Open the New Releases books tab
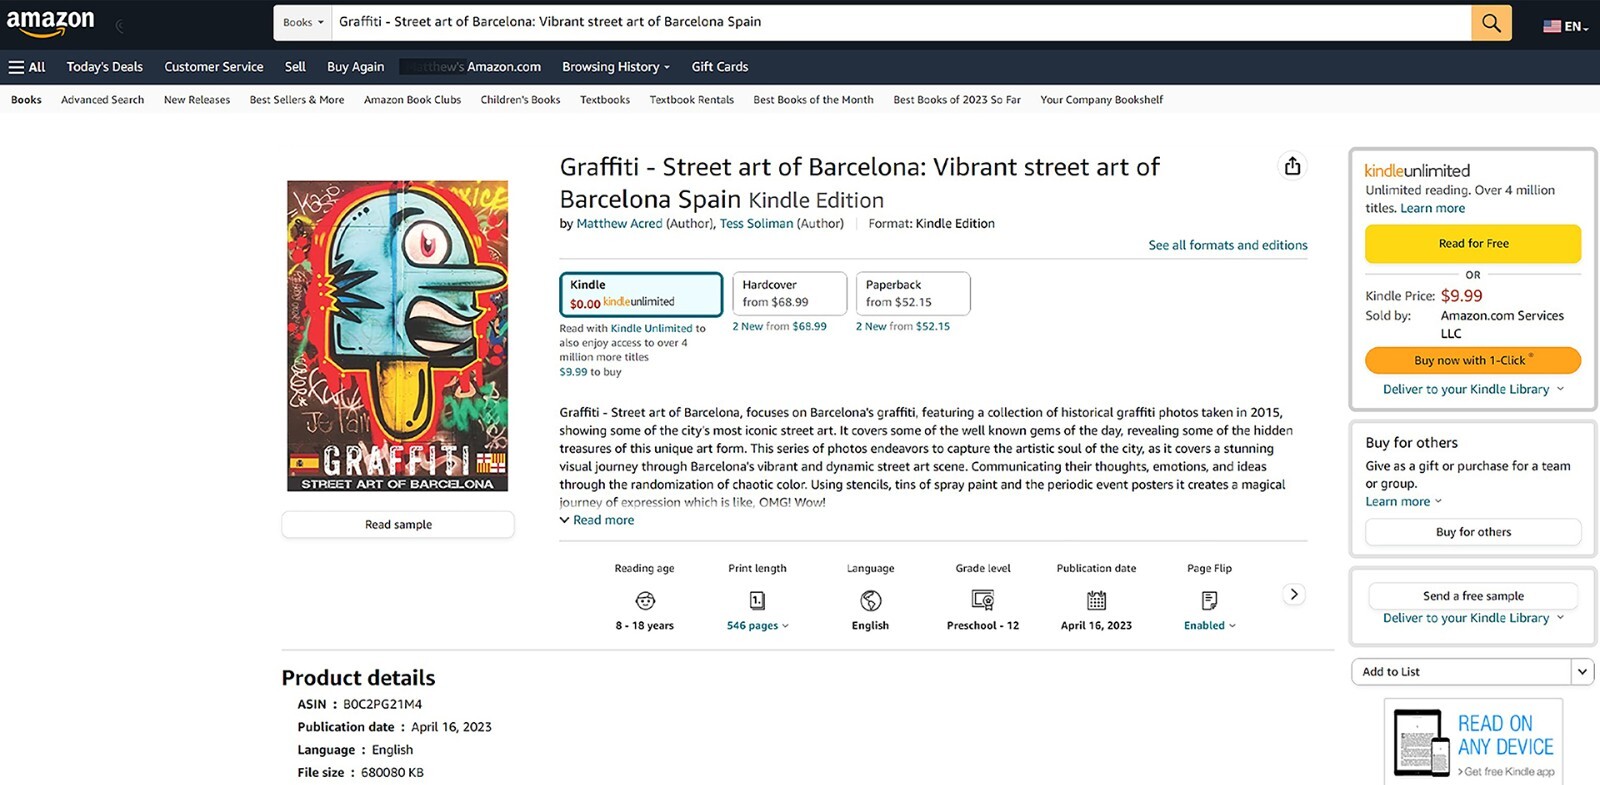 tap(197, 100)
